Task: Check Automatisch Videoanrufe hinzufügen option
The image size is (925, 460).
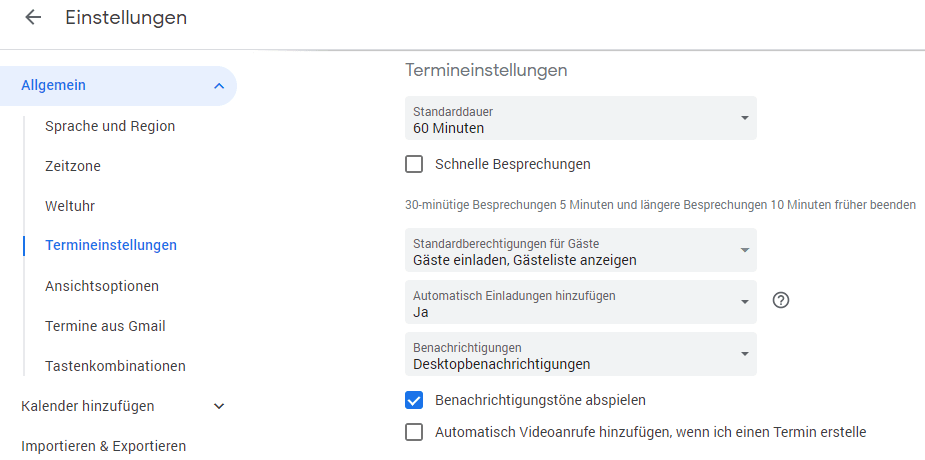Action: (414, 432)
